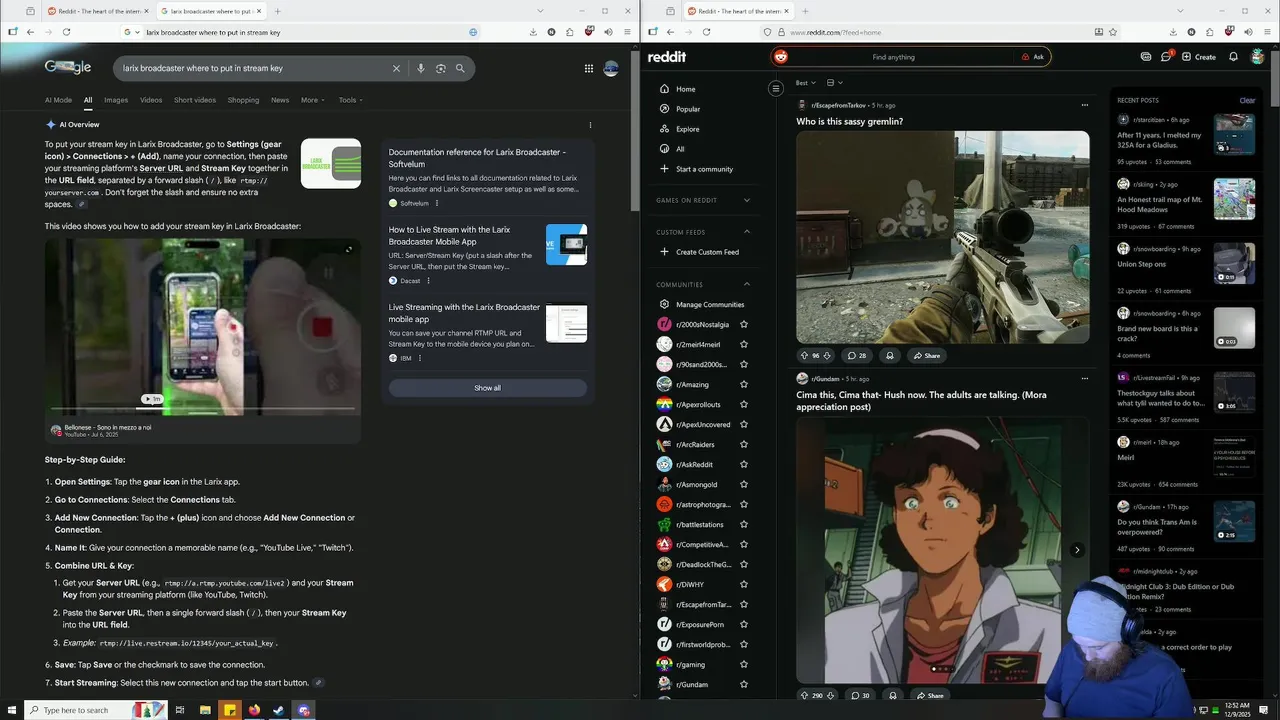Upvote the sassy gremlin post
The width and height of the screenshot is (1280, 720).
click(804, 356)
